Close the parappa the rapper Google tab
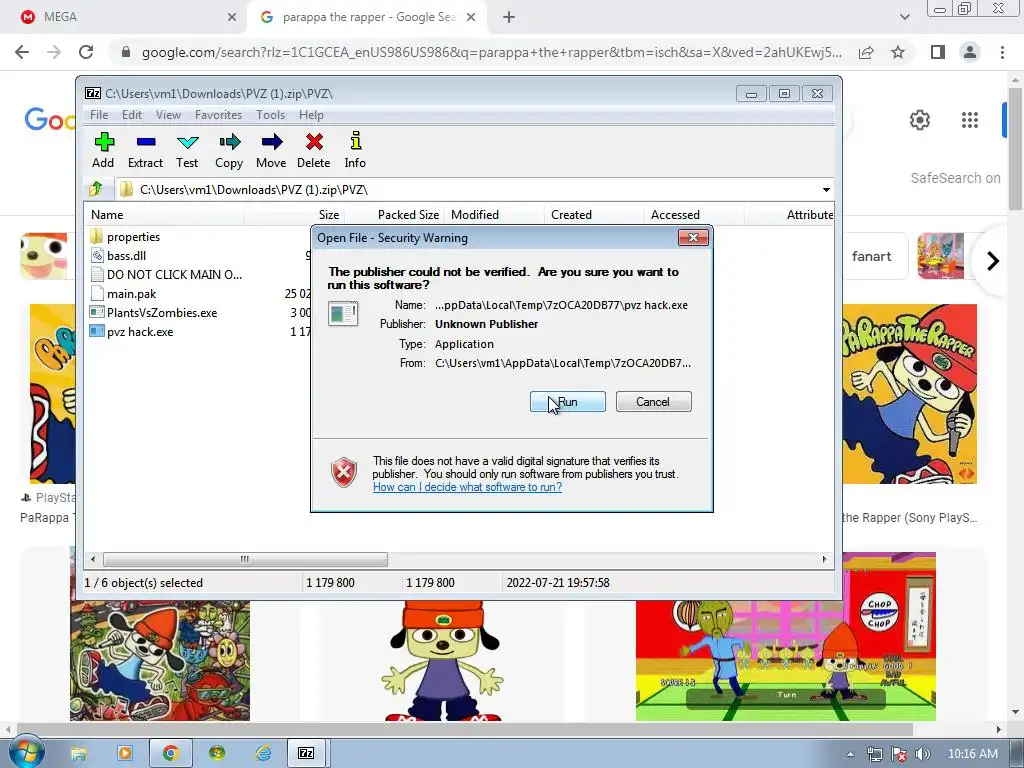 (471, 18)
